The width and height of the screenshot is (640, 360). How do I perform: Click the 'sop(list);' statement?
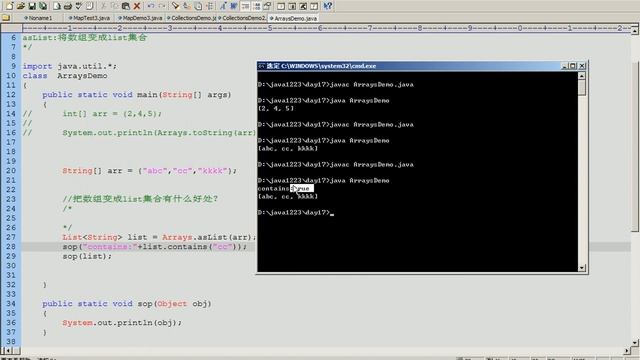pyautogui.click(x=87, y=256)
